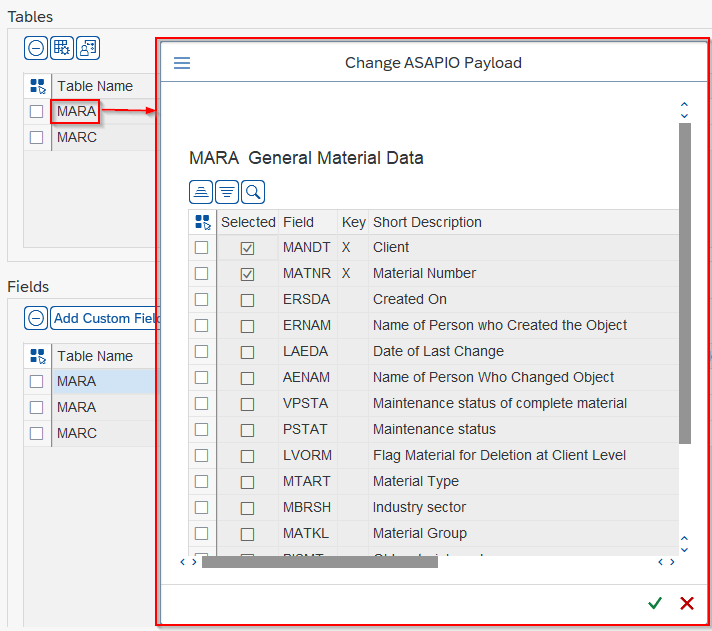Click the horizontal scrollbar thumb of the field grid

pos(320,562)
